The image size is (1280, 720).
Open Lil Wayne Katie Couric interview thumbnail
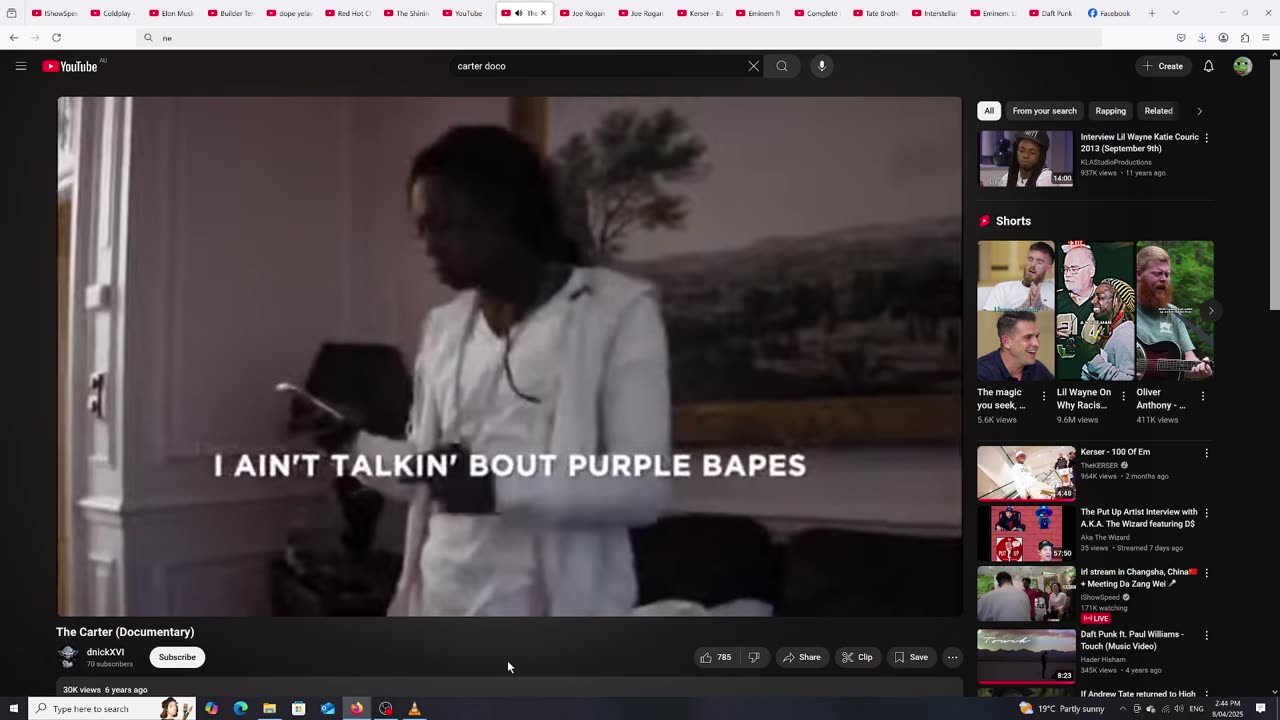[x=1026, y=158]
